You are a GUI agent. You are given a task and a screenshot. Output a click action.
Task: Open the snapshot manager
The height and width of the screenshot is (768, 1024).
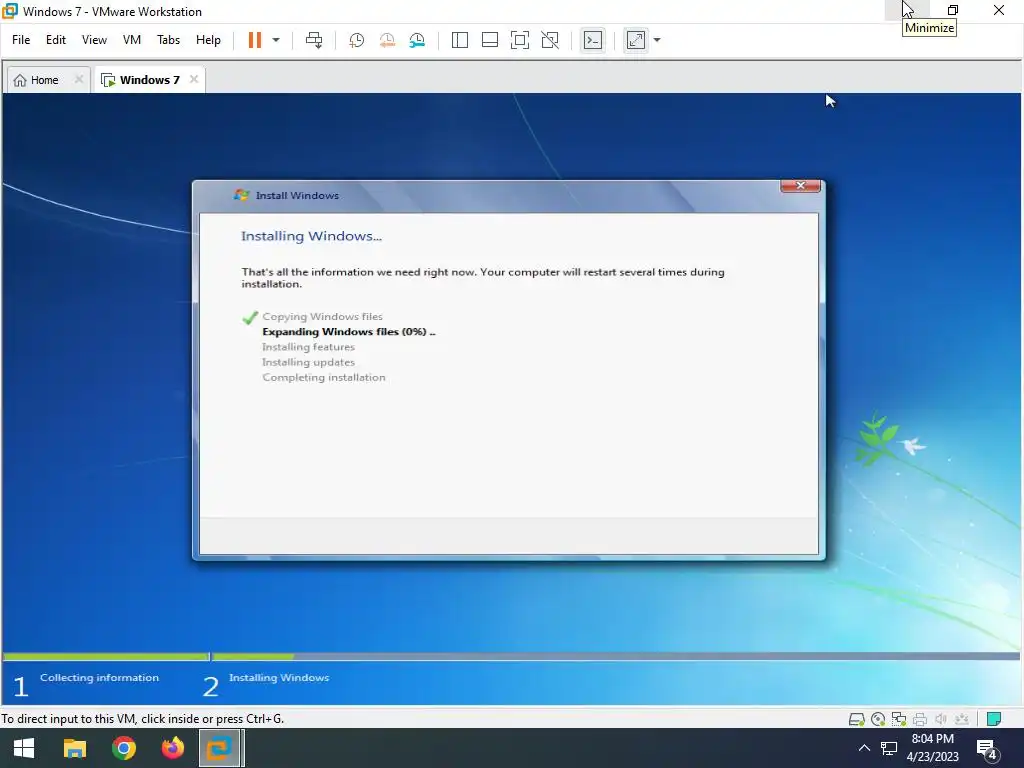pyautogui.click(x=417, y=40)
